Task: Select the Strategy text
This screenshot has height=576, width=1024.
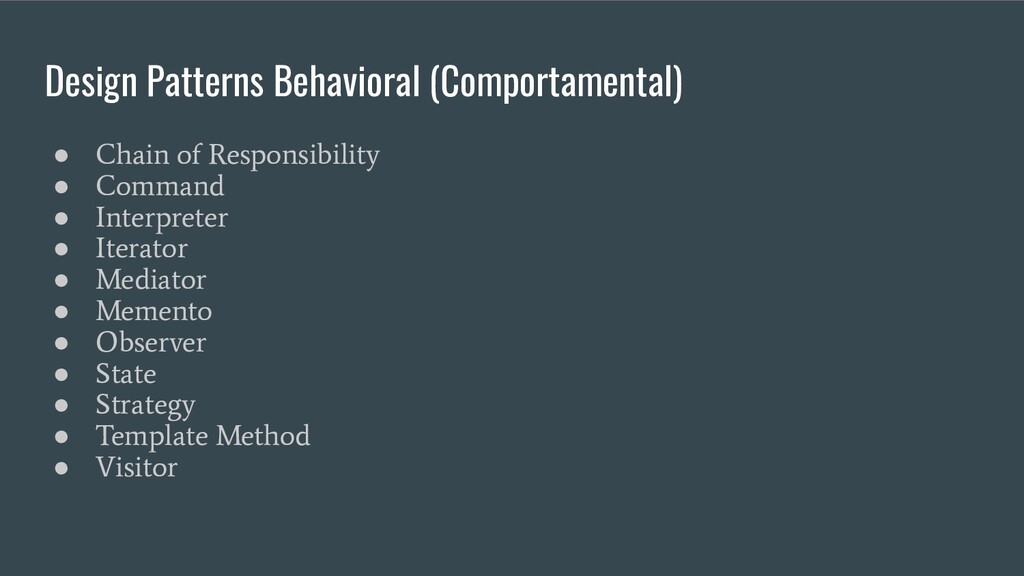Action: [146, 406]
